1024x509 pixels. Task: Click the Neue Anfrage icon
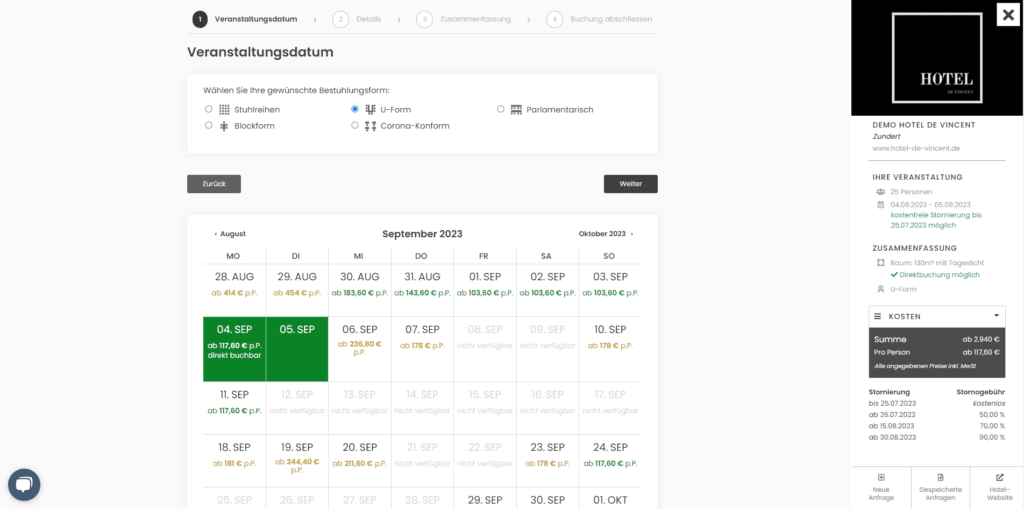[x=880, y=478]
